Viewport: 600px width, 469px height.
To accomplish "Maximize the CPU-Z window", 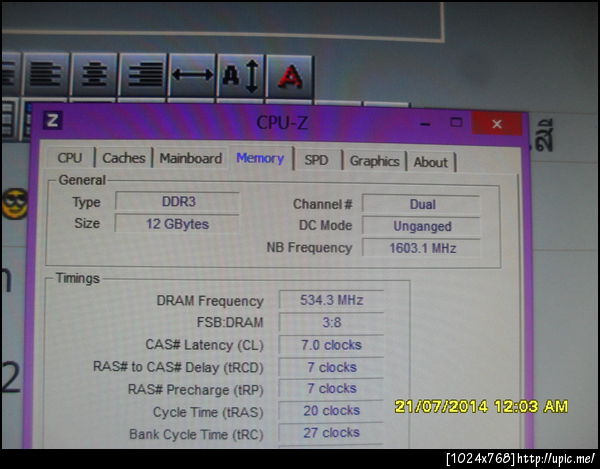I will click(456, 123).
